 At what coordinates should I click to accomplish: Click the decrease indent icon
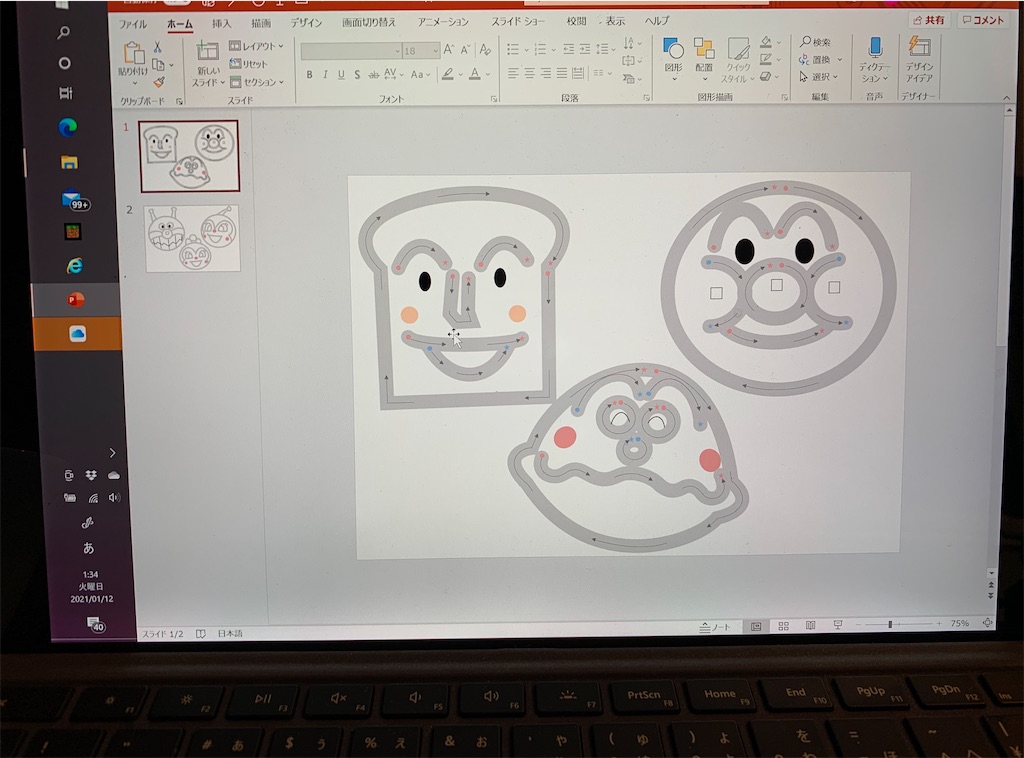pos(569,49)
